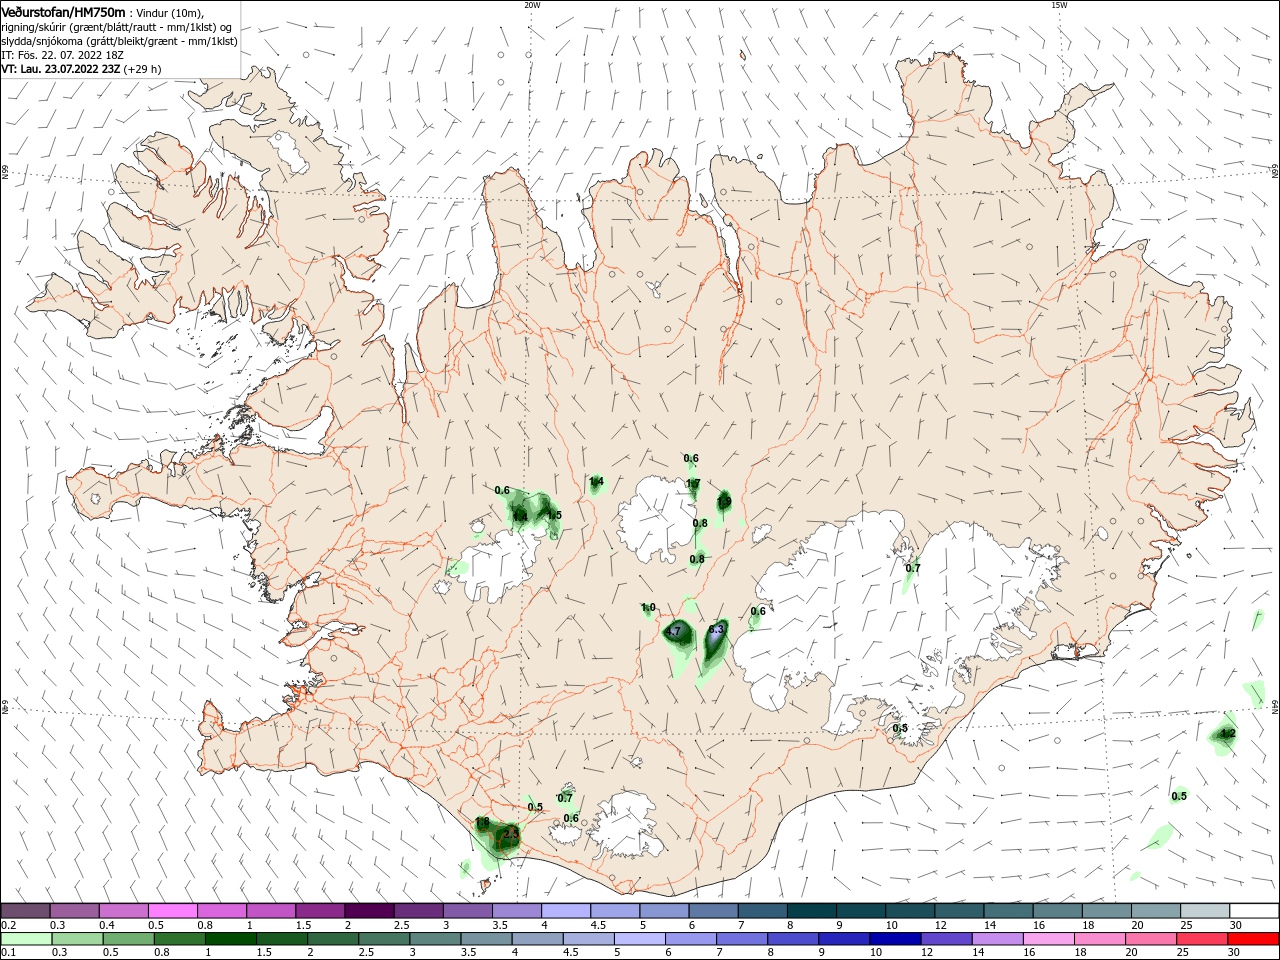Select the darkest purple swatch labeled 2 in upper row
Screen dimensions: 1280x960
tap(368, 910)
